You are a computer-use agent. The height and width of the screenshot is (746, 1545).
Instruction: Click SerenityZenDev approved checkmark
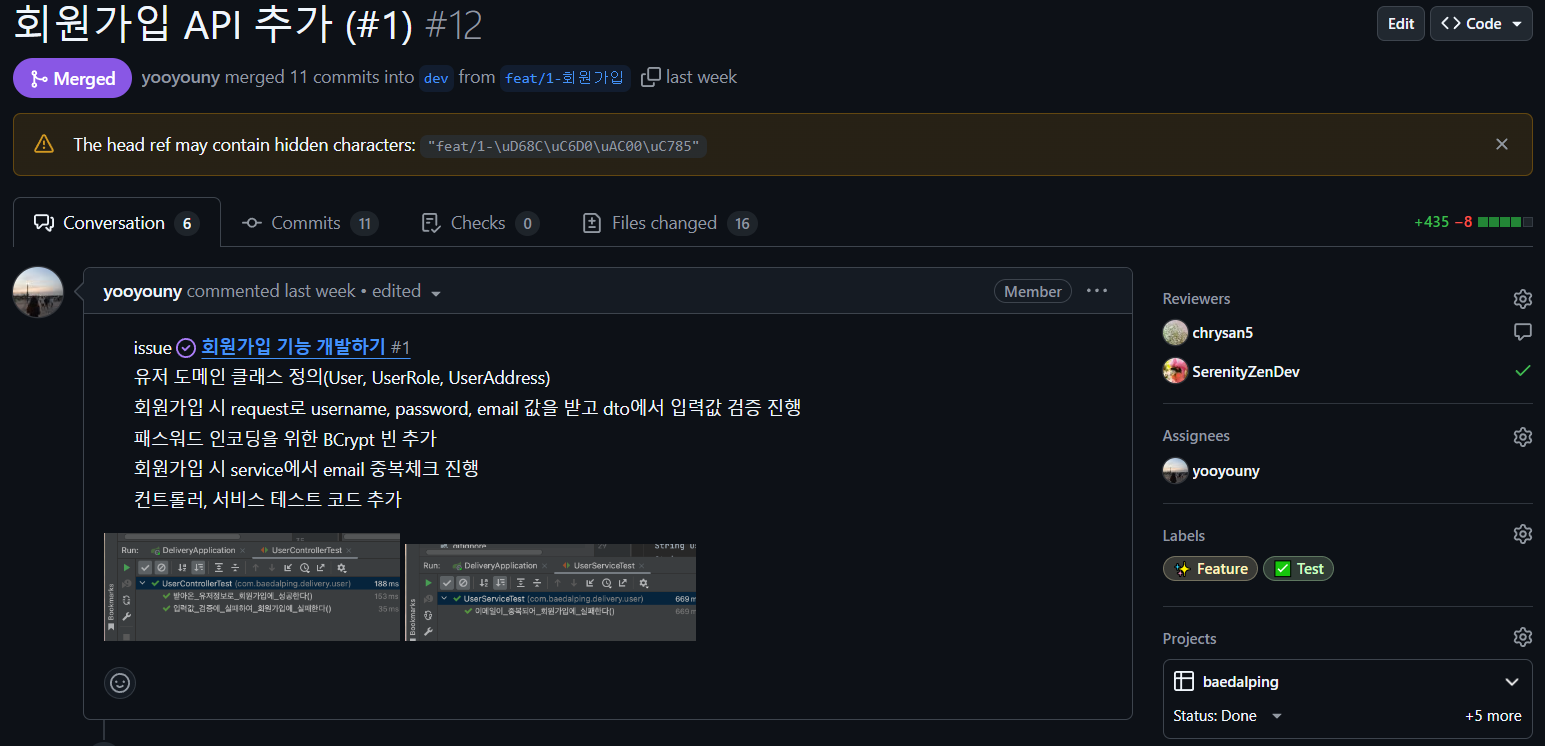[1522, 371]
